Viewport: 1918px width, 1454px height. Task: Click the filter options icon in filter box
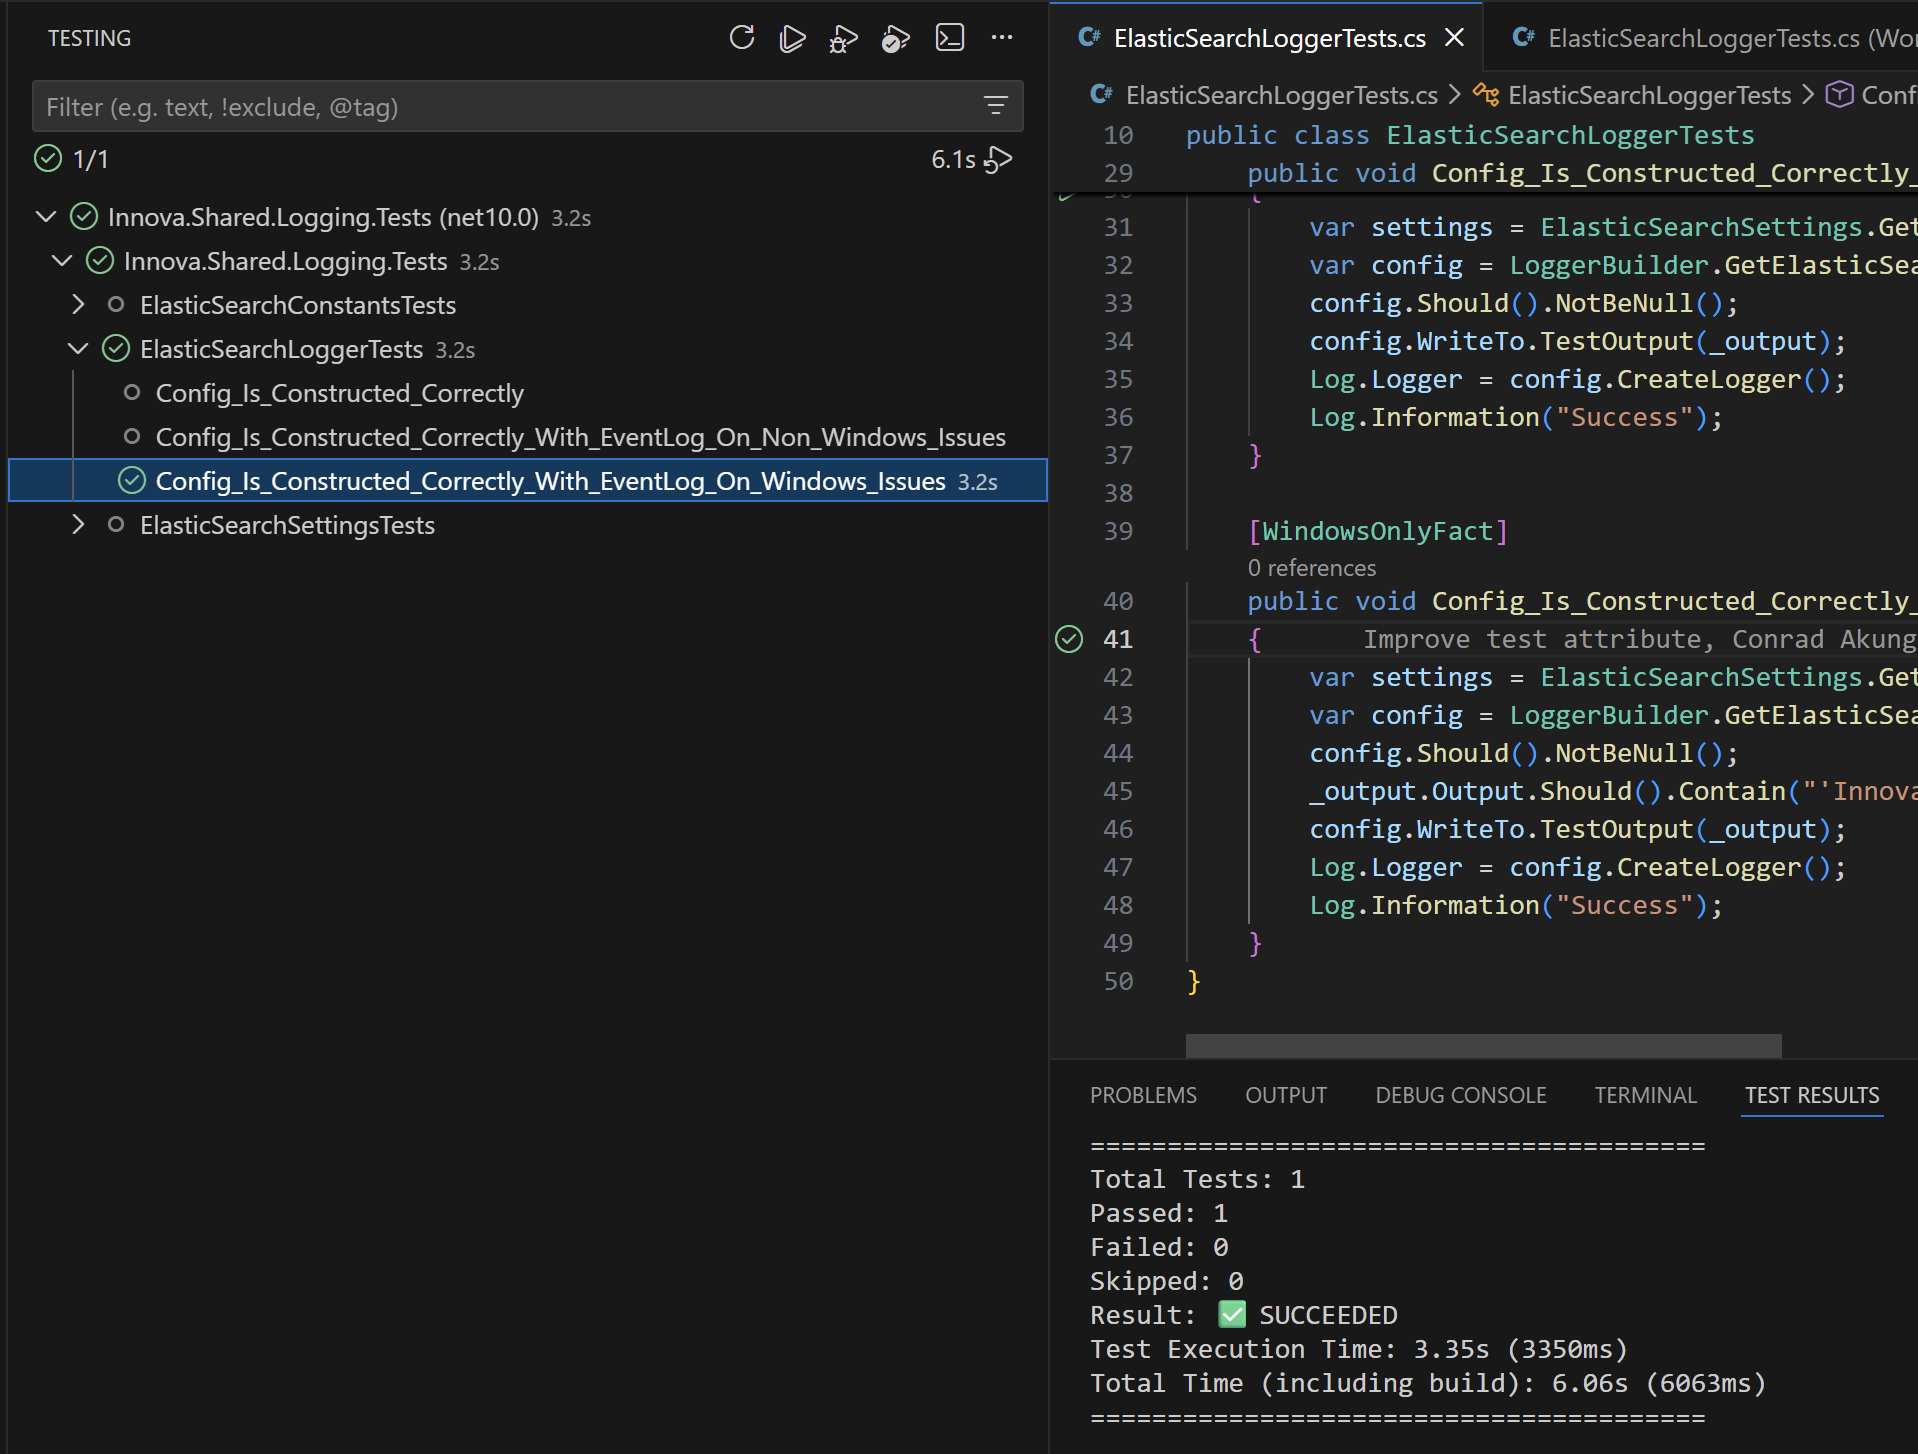tap(995, 106)
